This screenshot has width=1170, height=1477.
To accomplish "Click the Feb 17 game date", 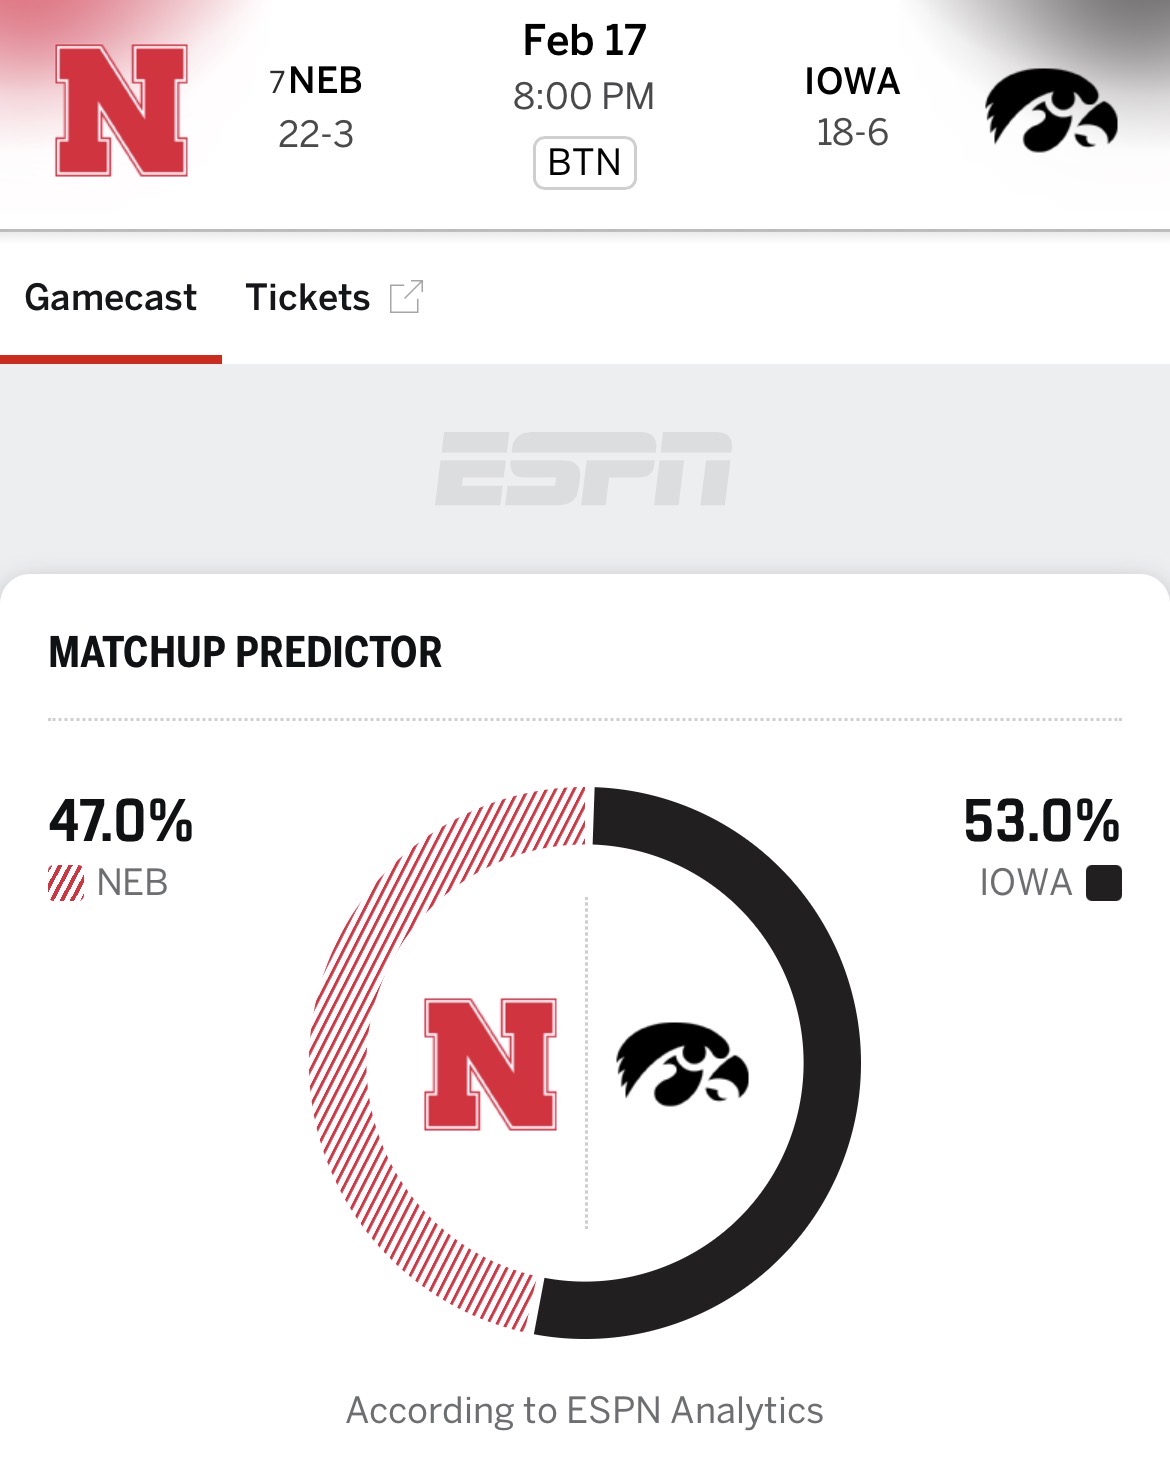I will pyautogui.click(x=585, y=41).
